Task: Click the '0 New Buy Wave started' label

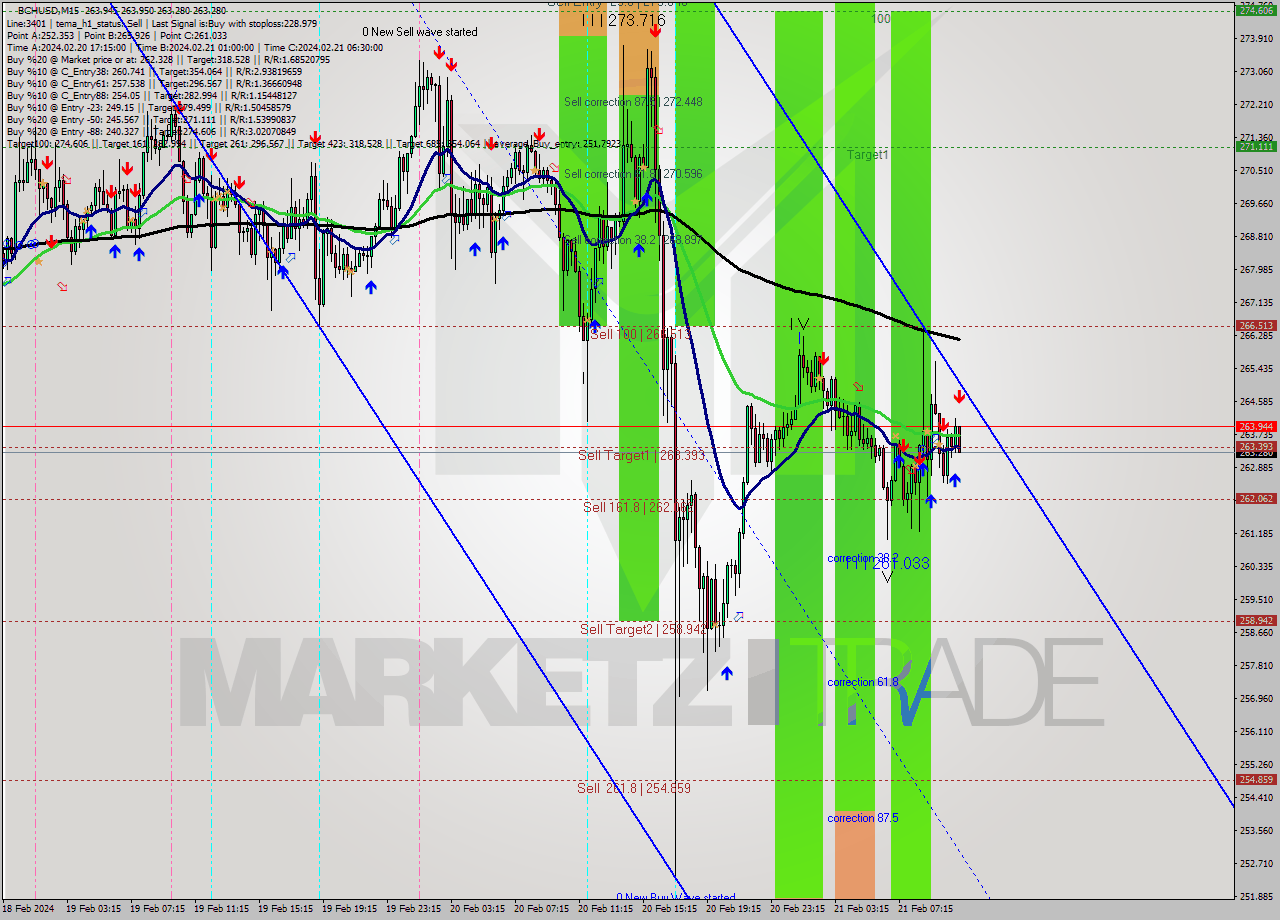Action: 675,898
